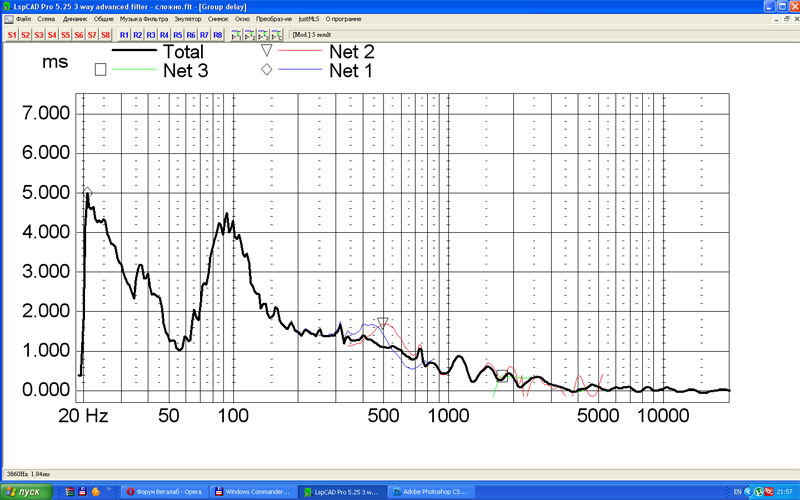Open the justMLS menu
Viewport: 800px width, 500px height.
(x=309, y=19)
